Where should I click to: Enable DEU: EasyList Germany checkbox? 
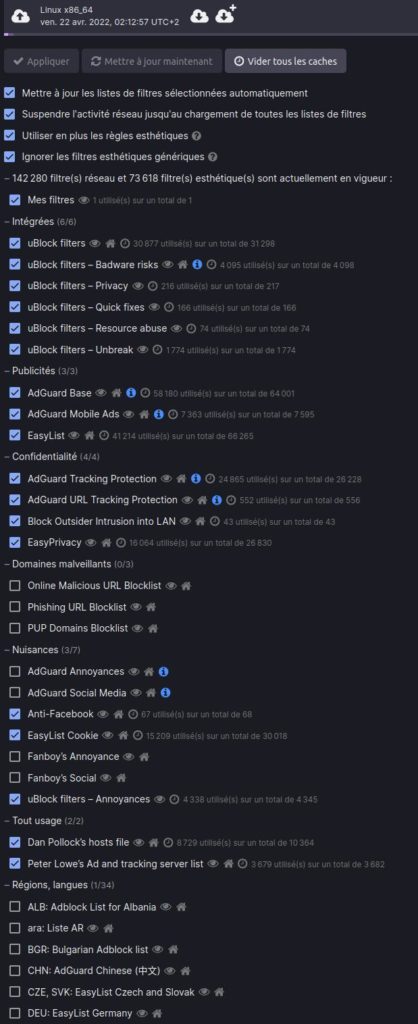[15, 1014]
